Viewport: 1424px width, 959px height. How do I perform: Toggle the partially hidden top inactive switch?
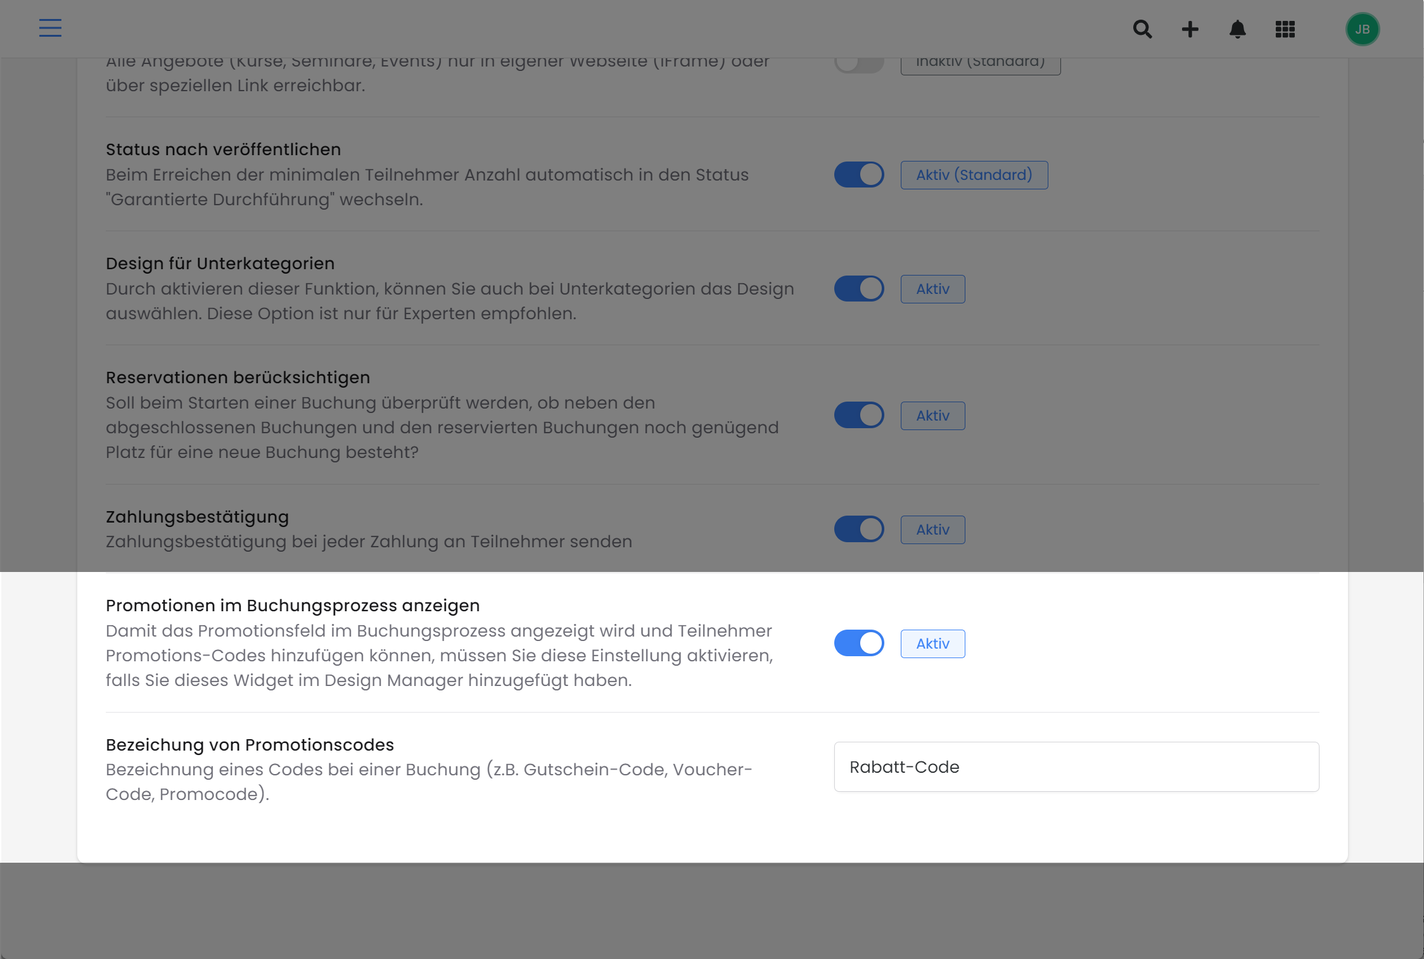coord(859,64)
